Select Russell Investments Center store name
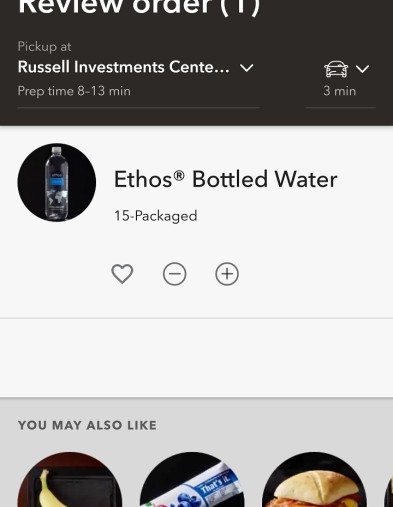393x507 pixels. (124, 67)
